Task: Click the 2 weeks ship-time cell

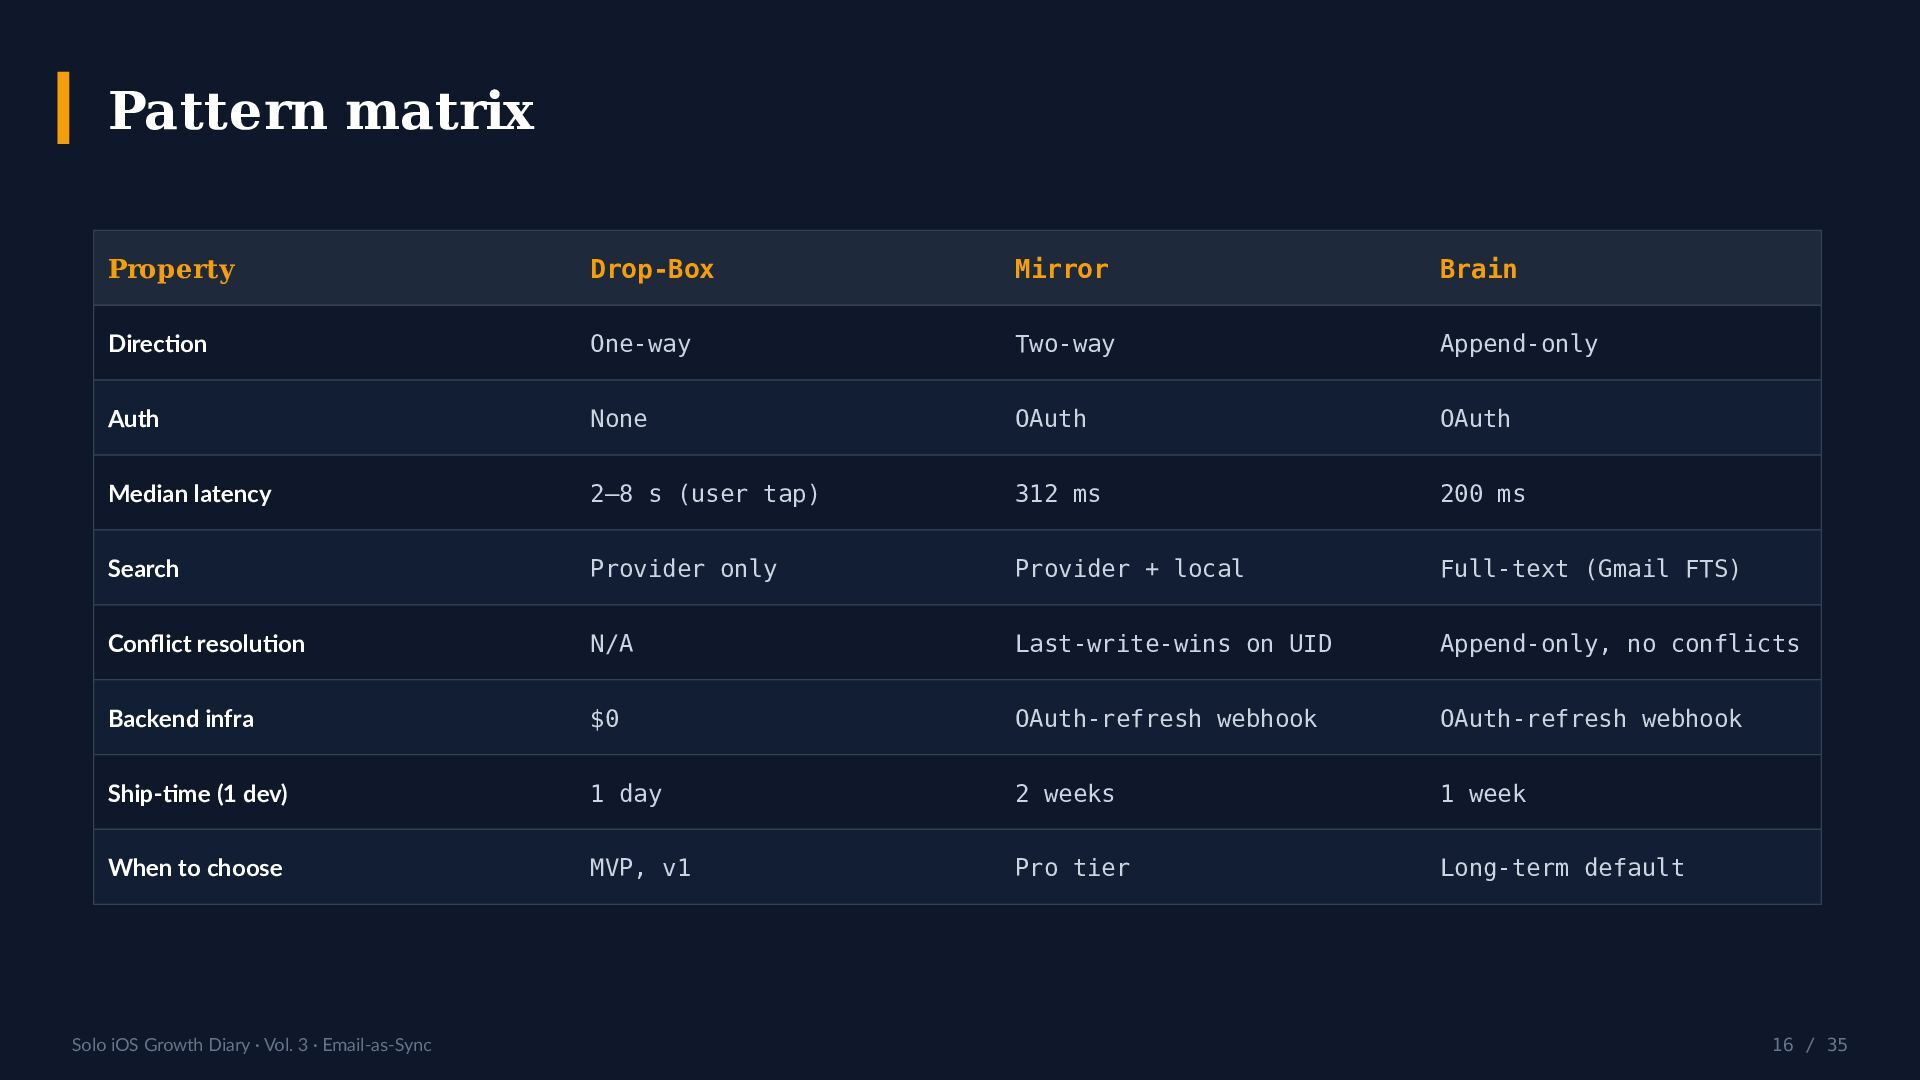Action: tap(1064, 794)
